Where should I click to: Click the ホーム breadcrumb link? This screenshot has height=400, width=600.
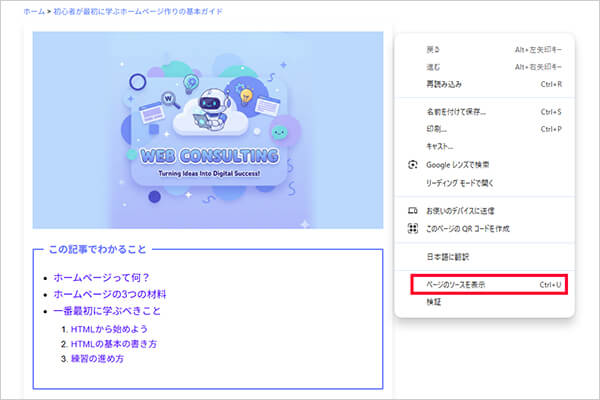click(x=34, y=11)
